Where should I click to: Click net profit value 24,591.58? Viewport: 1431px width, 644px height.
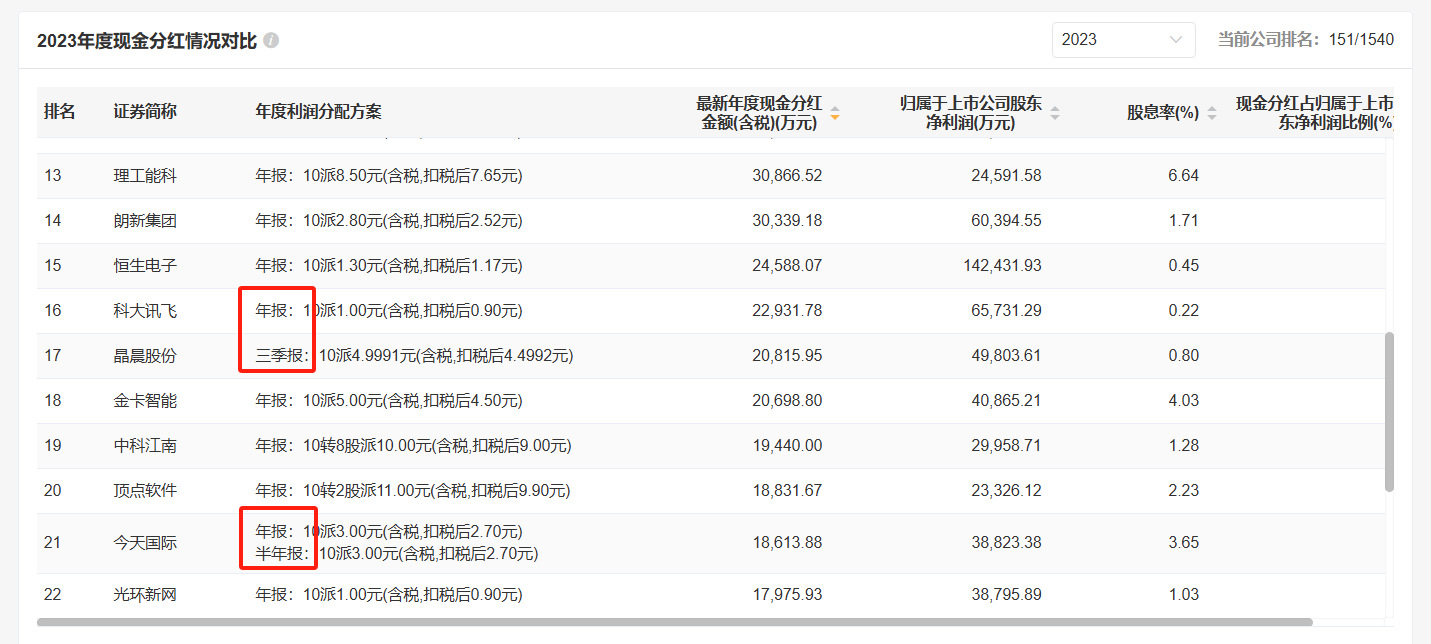(1007, 176)
